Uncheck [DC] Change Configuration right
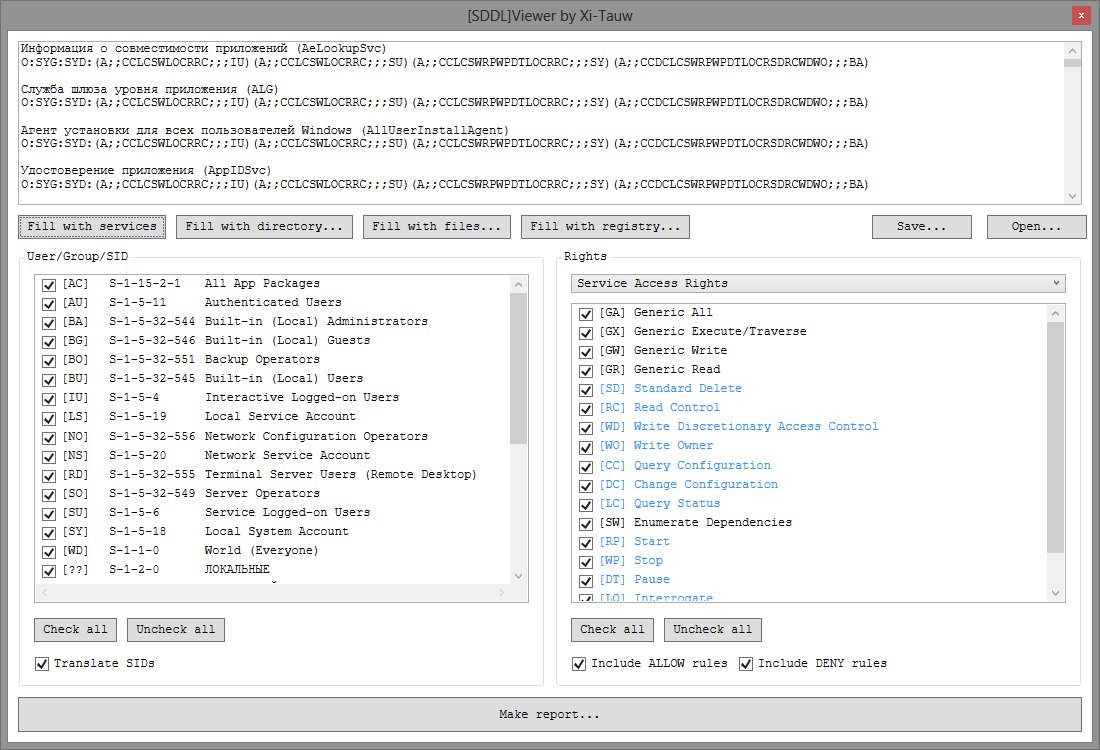The image size is (1100, 750). point(586,486)
